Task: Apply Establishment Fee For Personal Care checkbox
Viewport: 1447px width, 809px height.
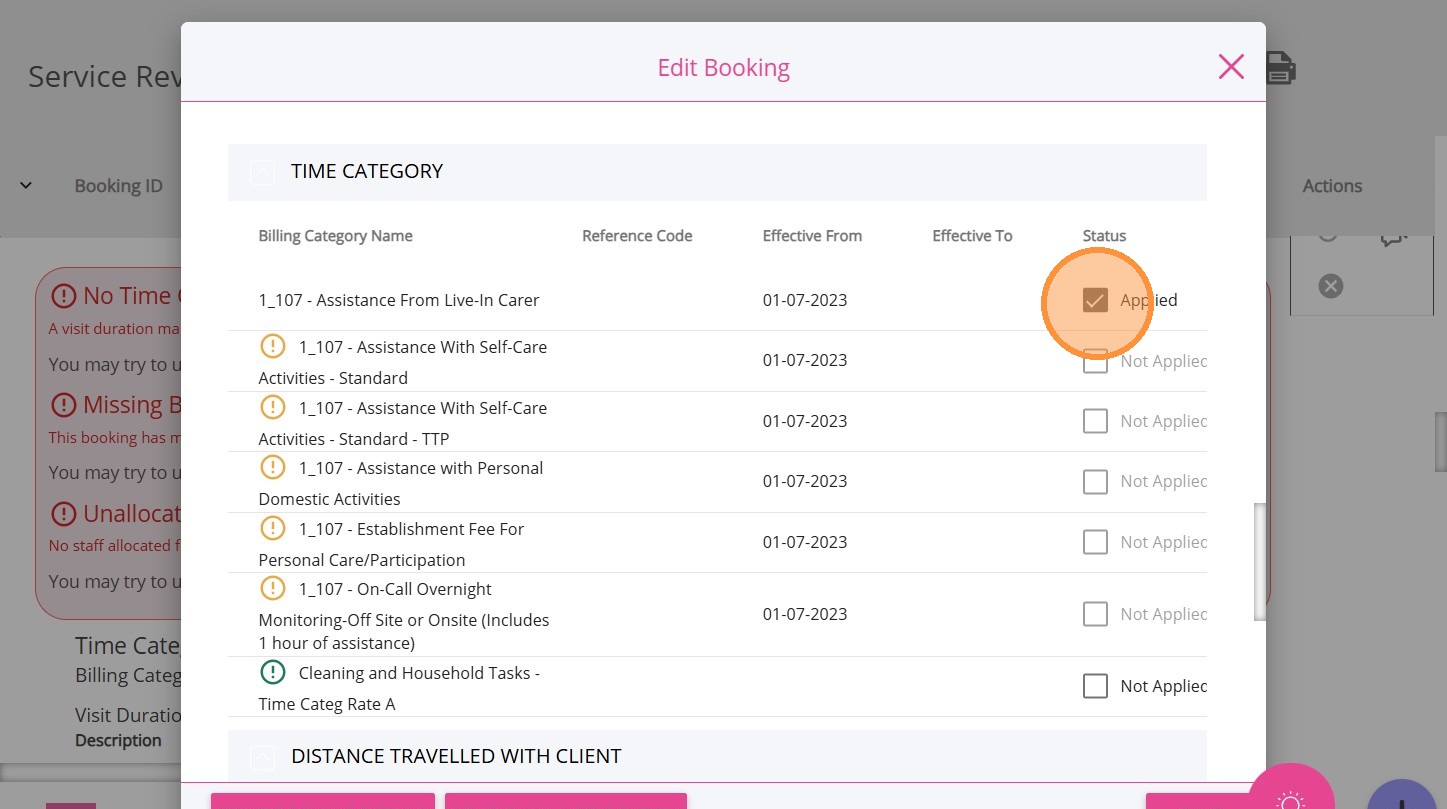Action: point(1096,542)
